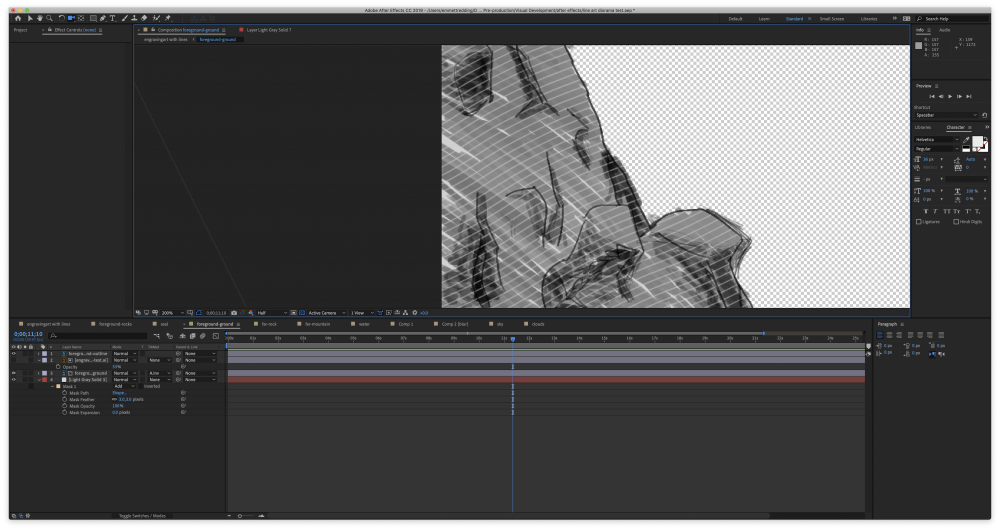Toggle visibility of layer 3 foreground ground
1000x530 pixels.
pos(13,373)
